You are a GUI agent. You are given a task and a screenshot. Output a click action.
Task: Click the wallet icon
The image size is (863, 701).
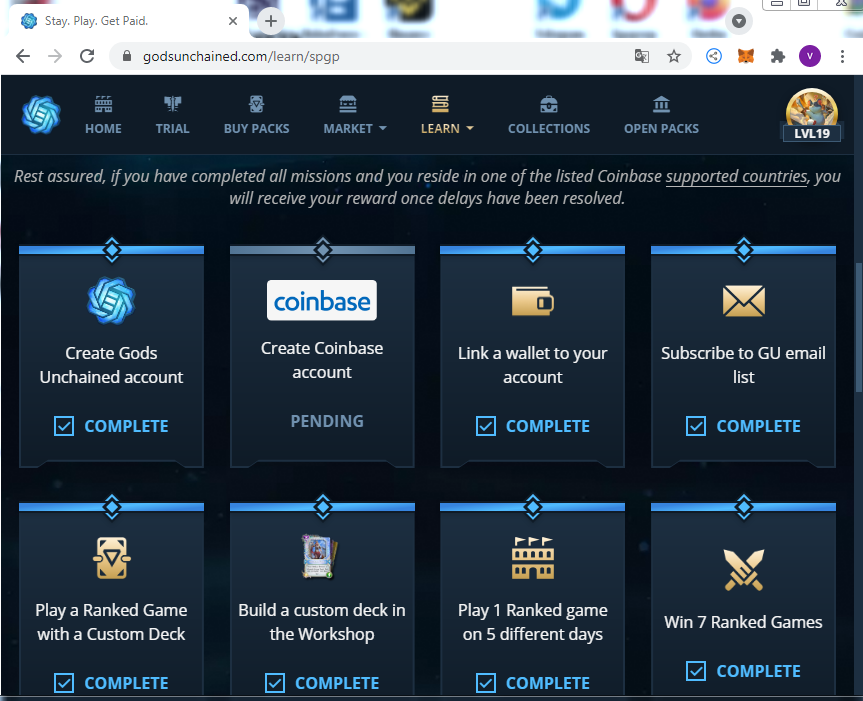coord(532,301)
